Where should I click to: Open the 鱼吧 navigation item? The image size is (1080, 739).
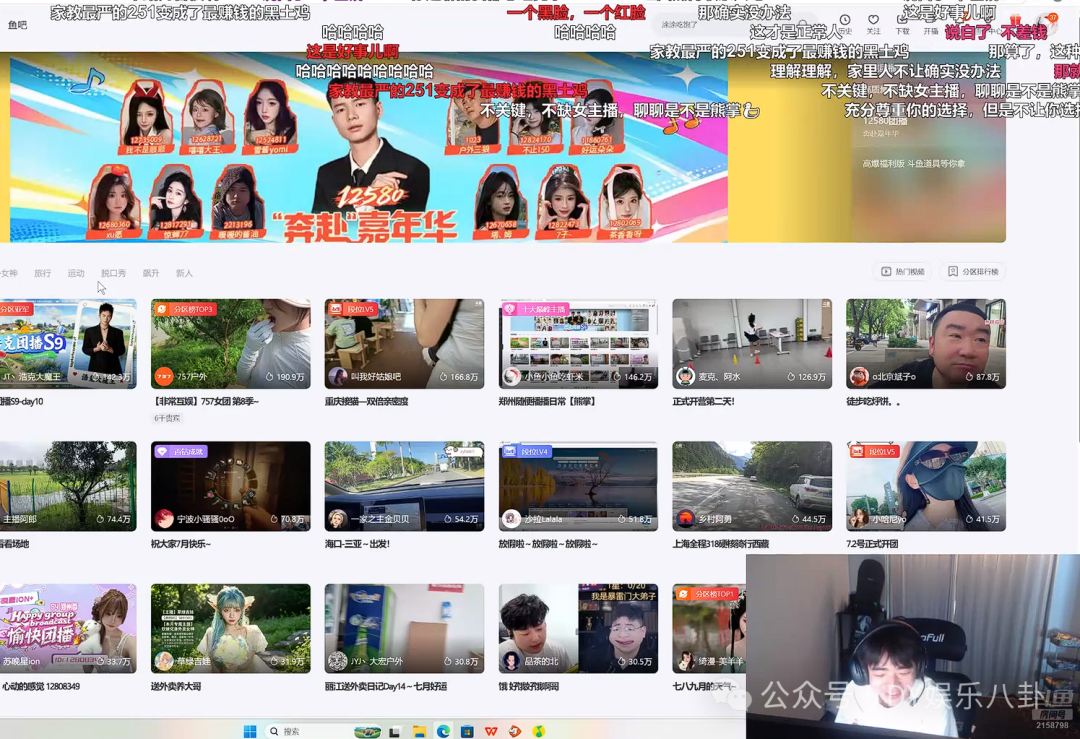[17, 25]
